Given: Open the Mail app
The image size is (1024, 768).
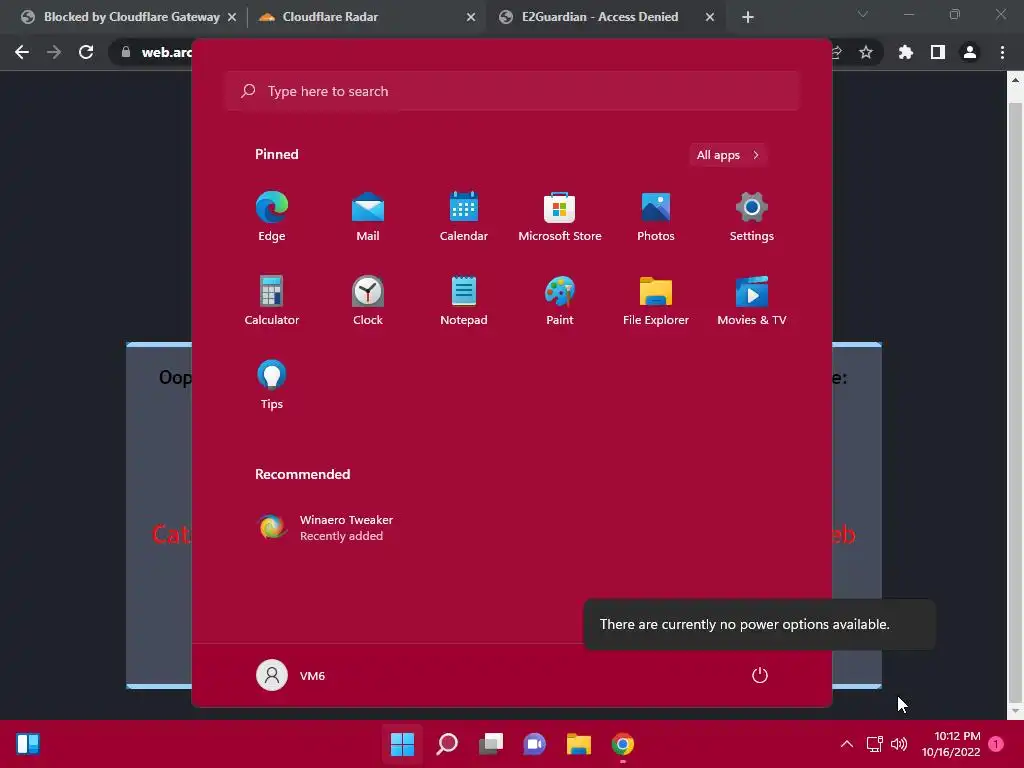Looking at the screenshot, I should pyautogui.click(x=368, y=217).
